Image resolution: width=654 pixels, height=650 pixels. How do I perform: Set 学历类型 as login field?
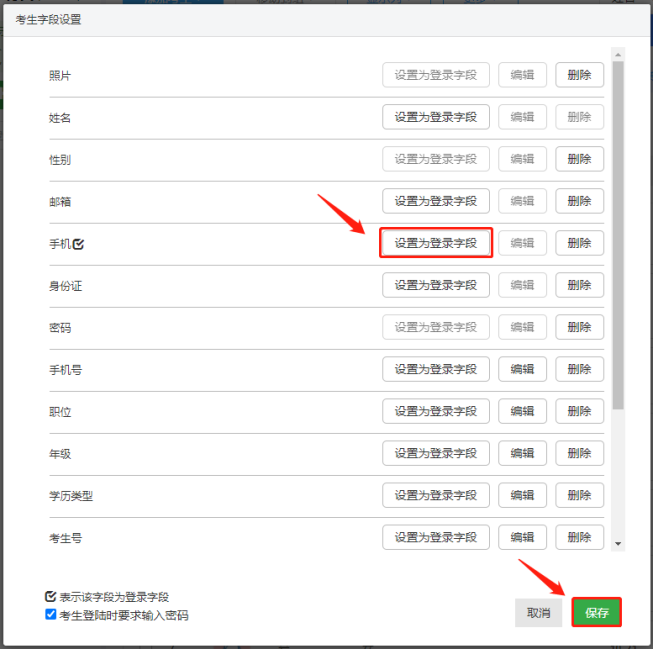tap(436, 495)
